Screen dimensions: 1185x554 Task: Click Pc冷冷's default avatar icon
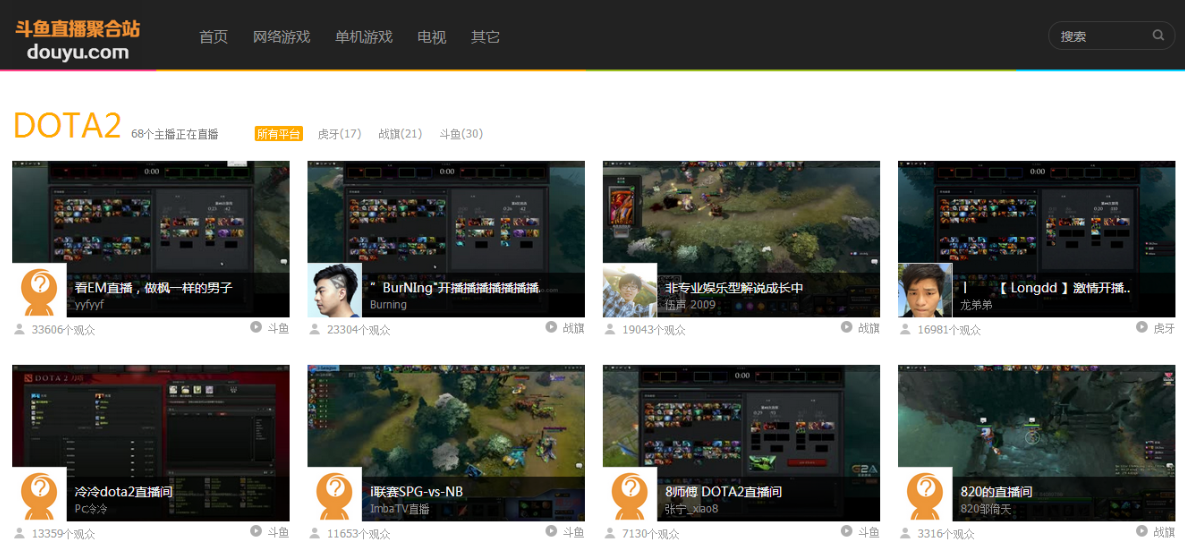[39, 494]
